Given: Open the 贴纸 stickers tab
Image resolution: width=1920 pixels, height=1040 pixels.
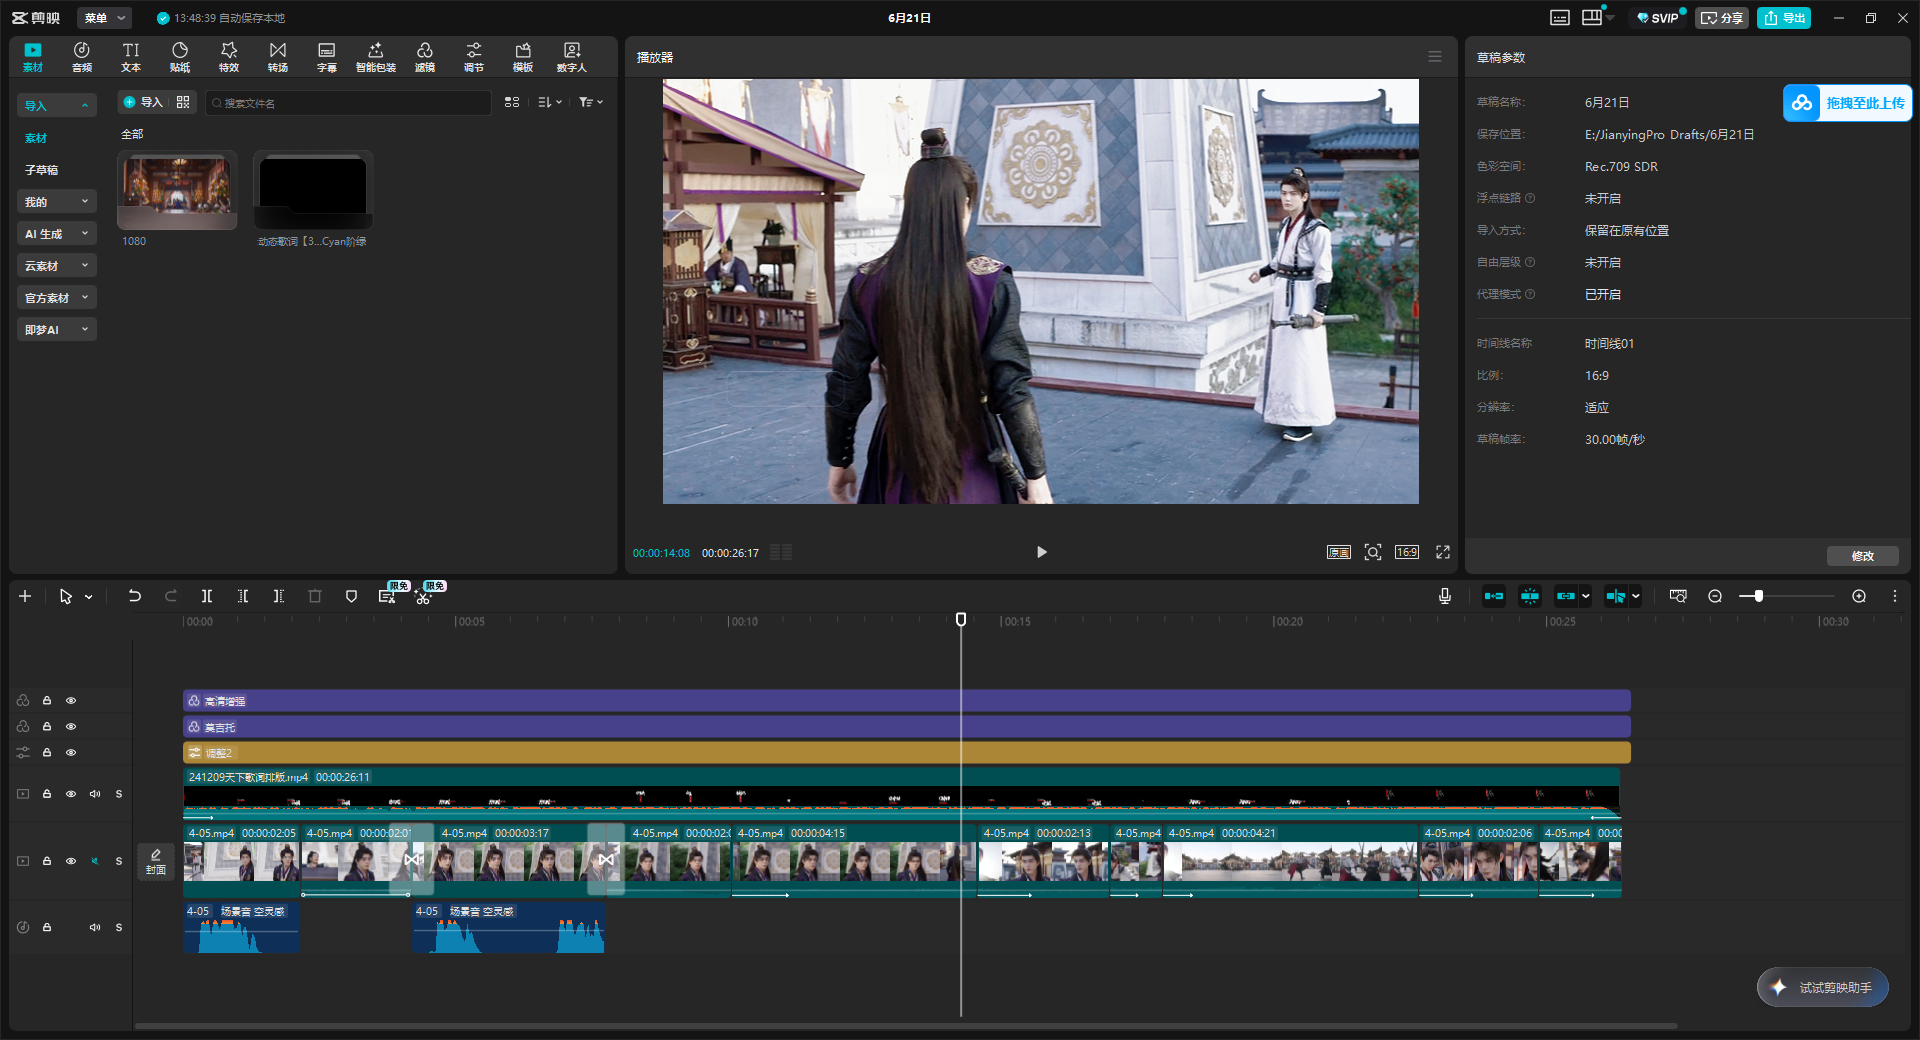Looking at the screenshot, I should click(180, 57).
